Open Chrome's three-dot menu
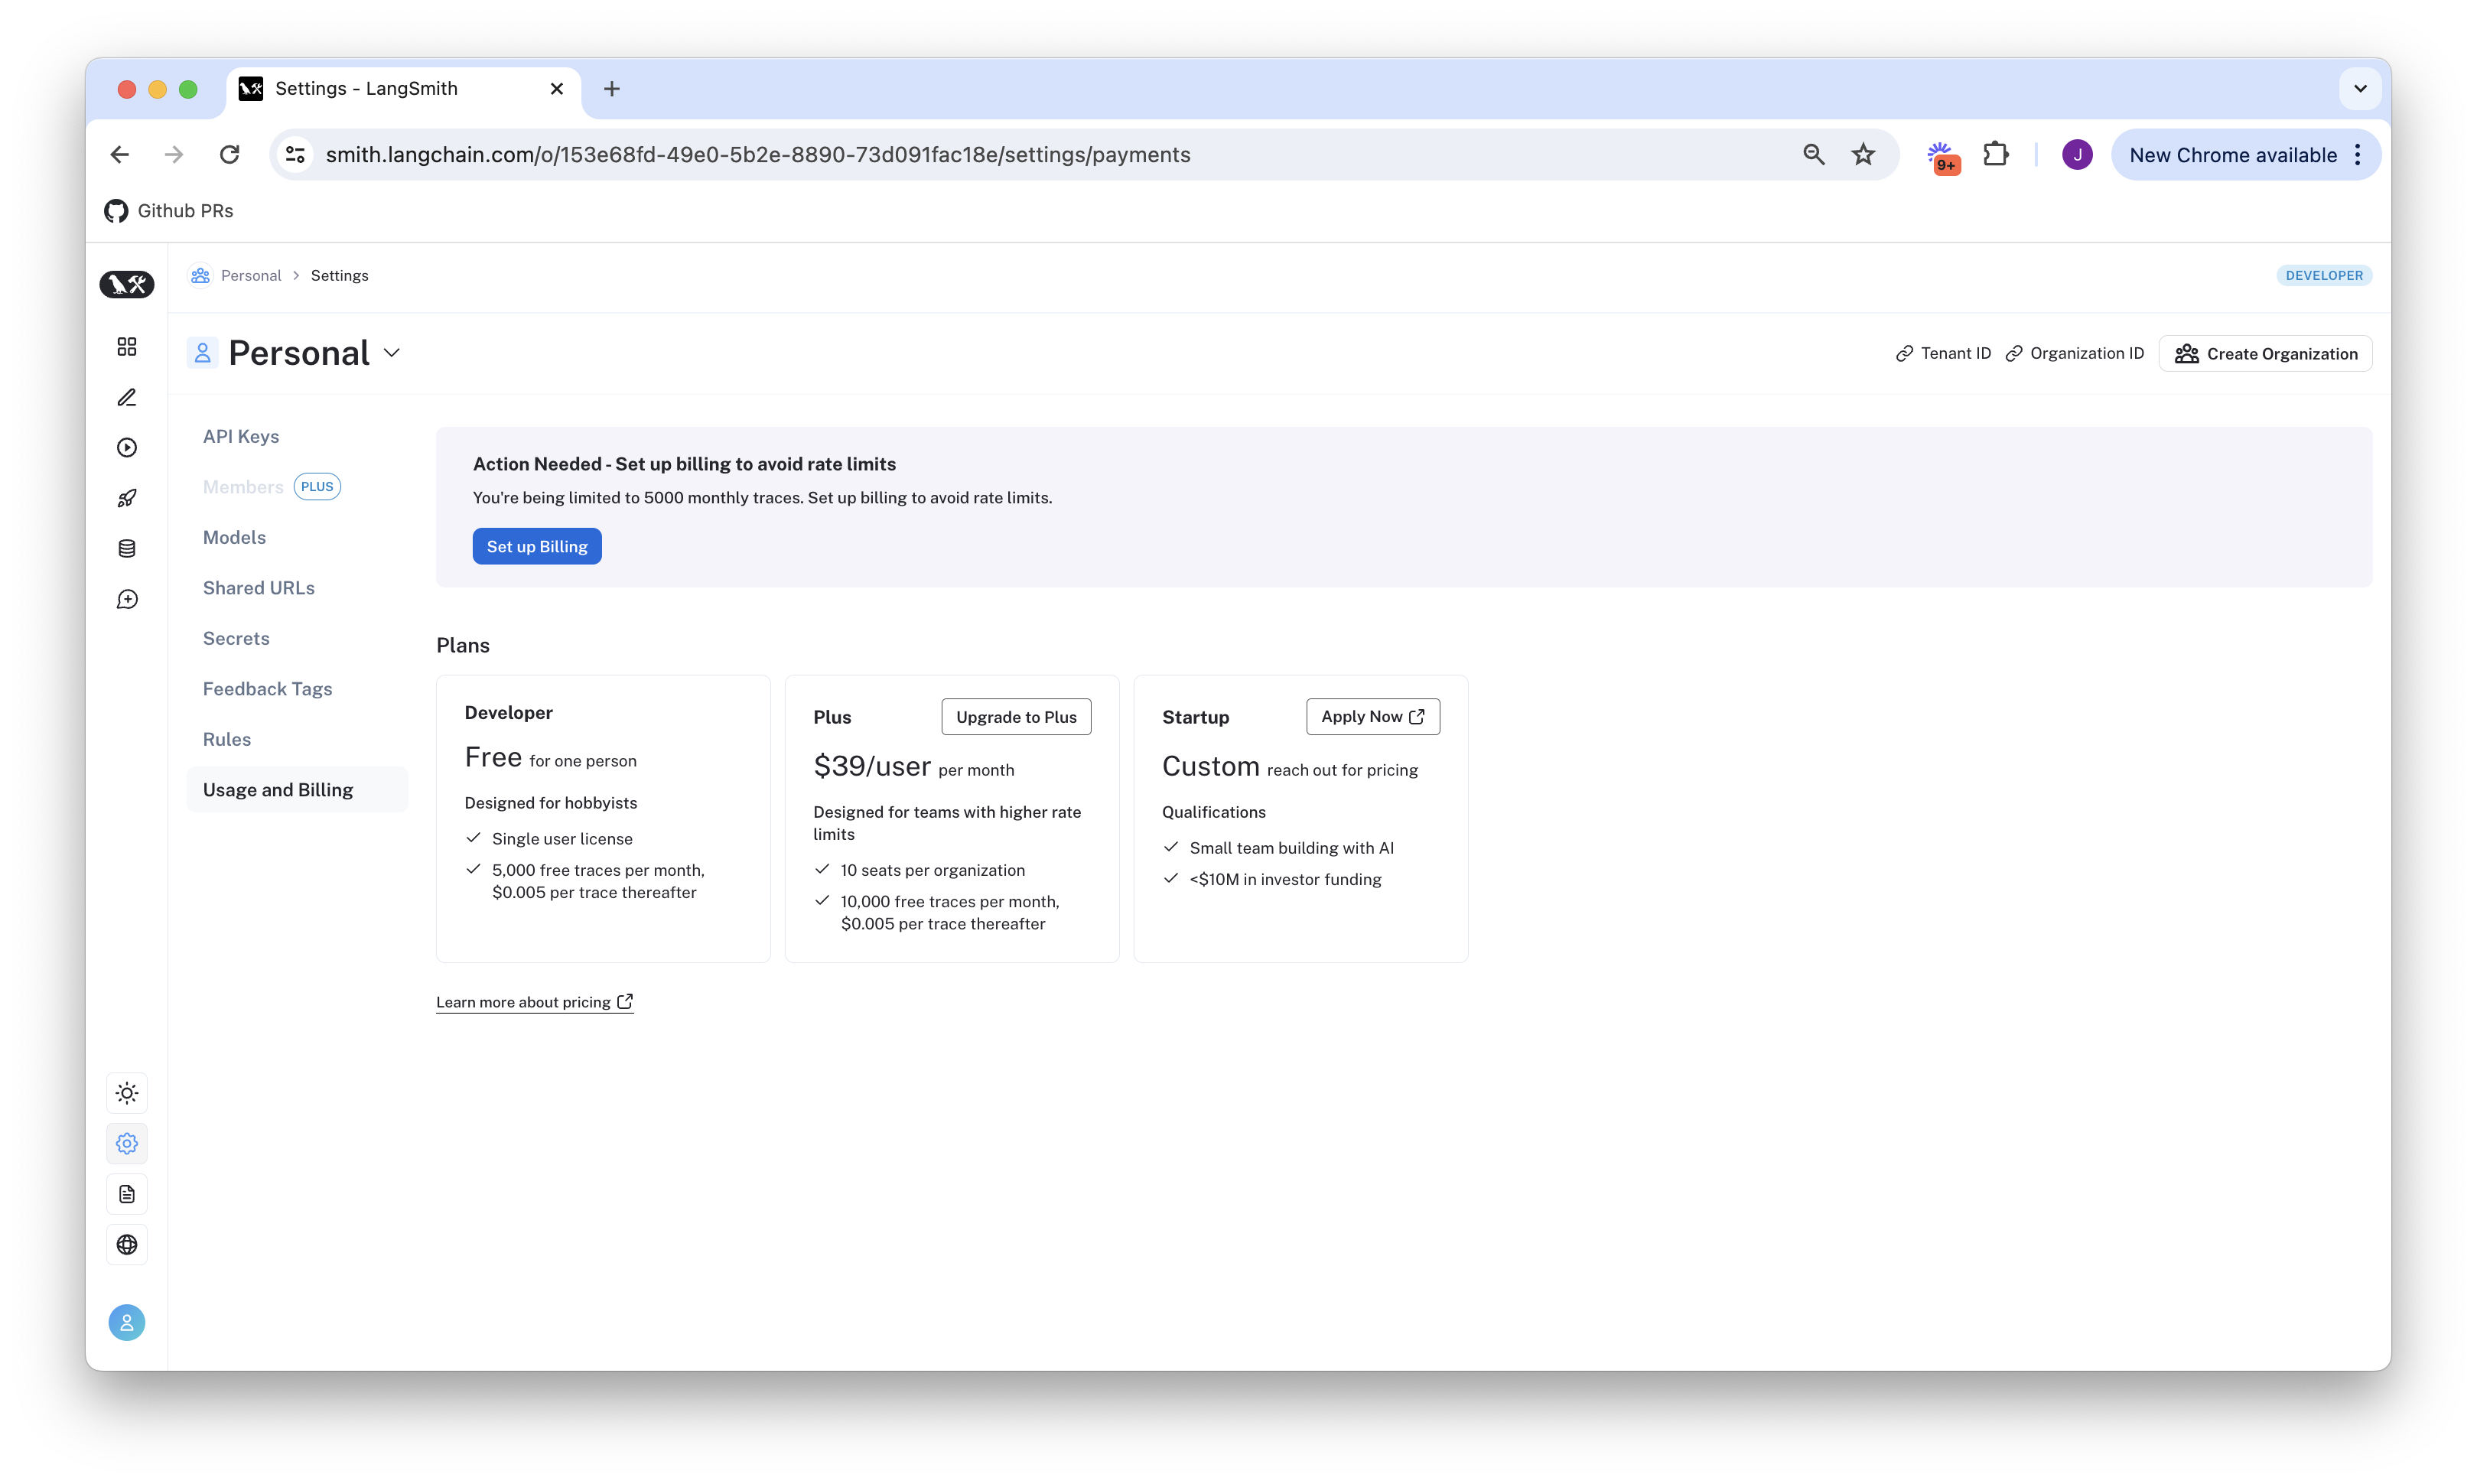 [2357, 155]
